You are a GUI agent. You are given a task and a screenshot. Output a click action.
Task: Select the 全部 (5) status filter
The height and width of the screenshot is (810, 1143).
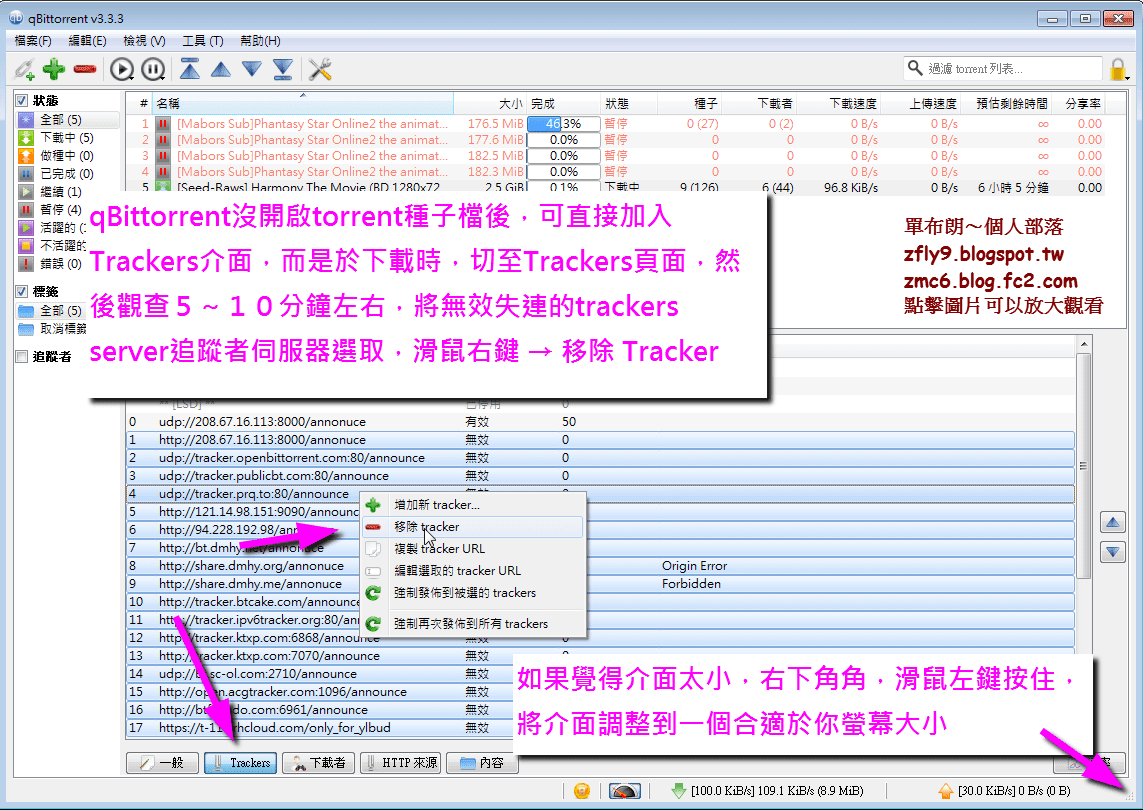(x=69, y=120)
